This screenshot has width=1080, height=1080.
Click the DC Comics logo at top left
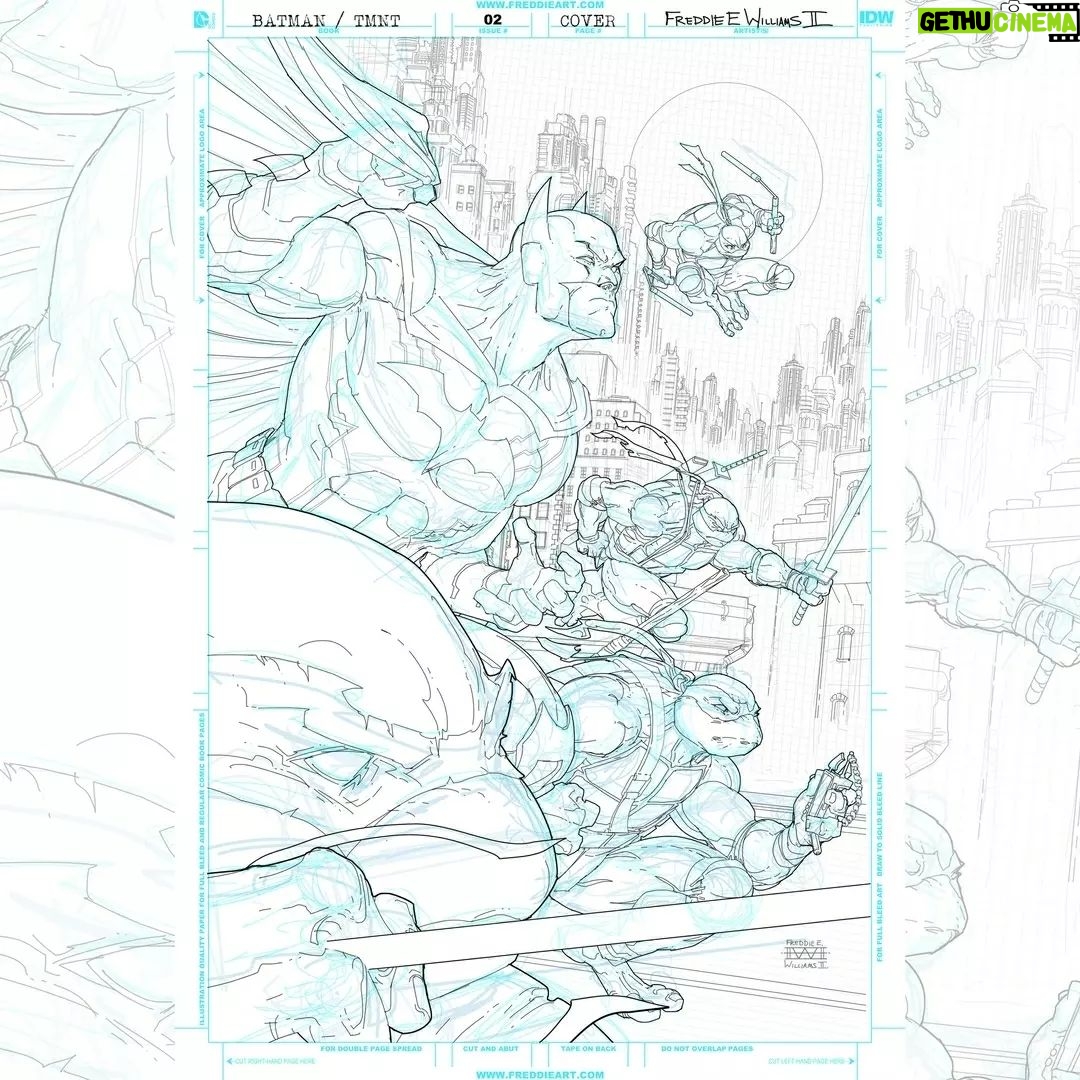pos(205,20)
